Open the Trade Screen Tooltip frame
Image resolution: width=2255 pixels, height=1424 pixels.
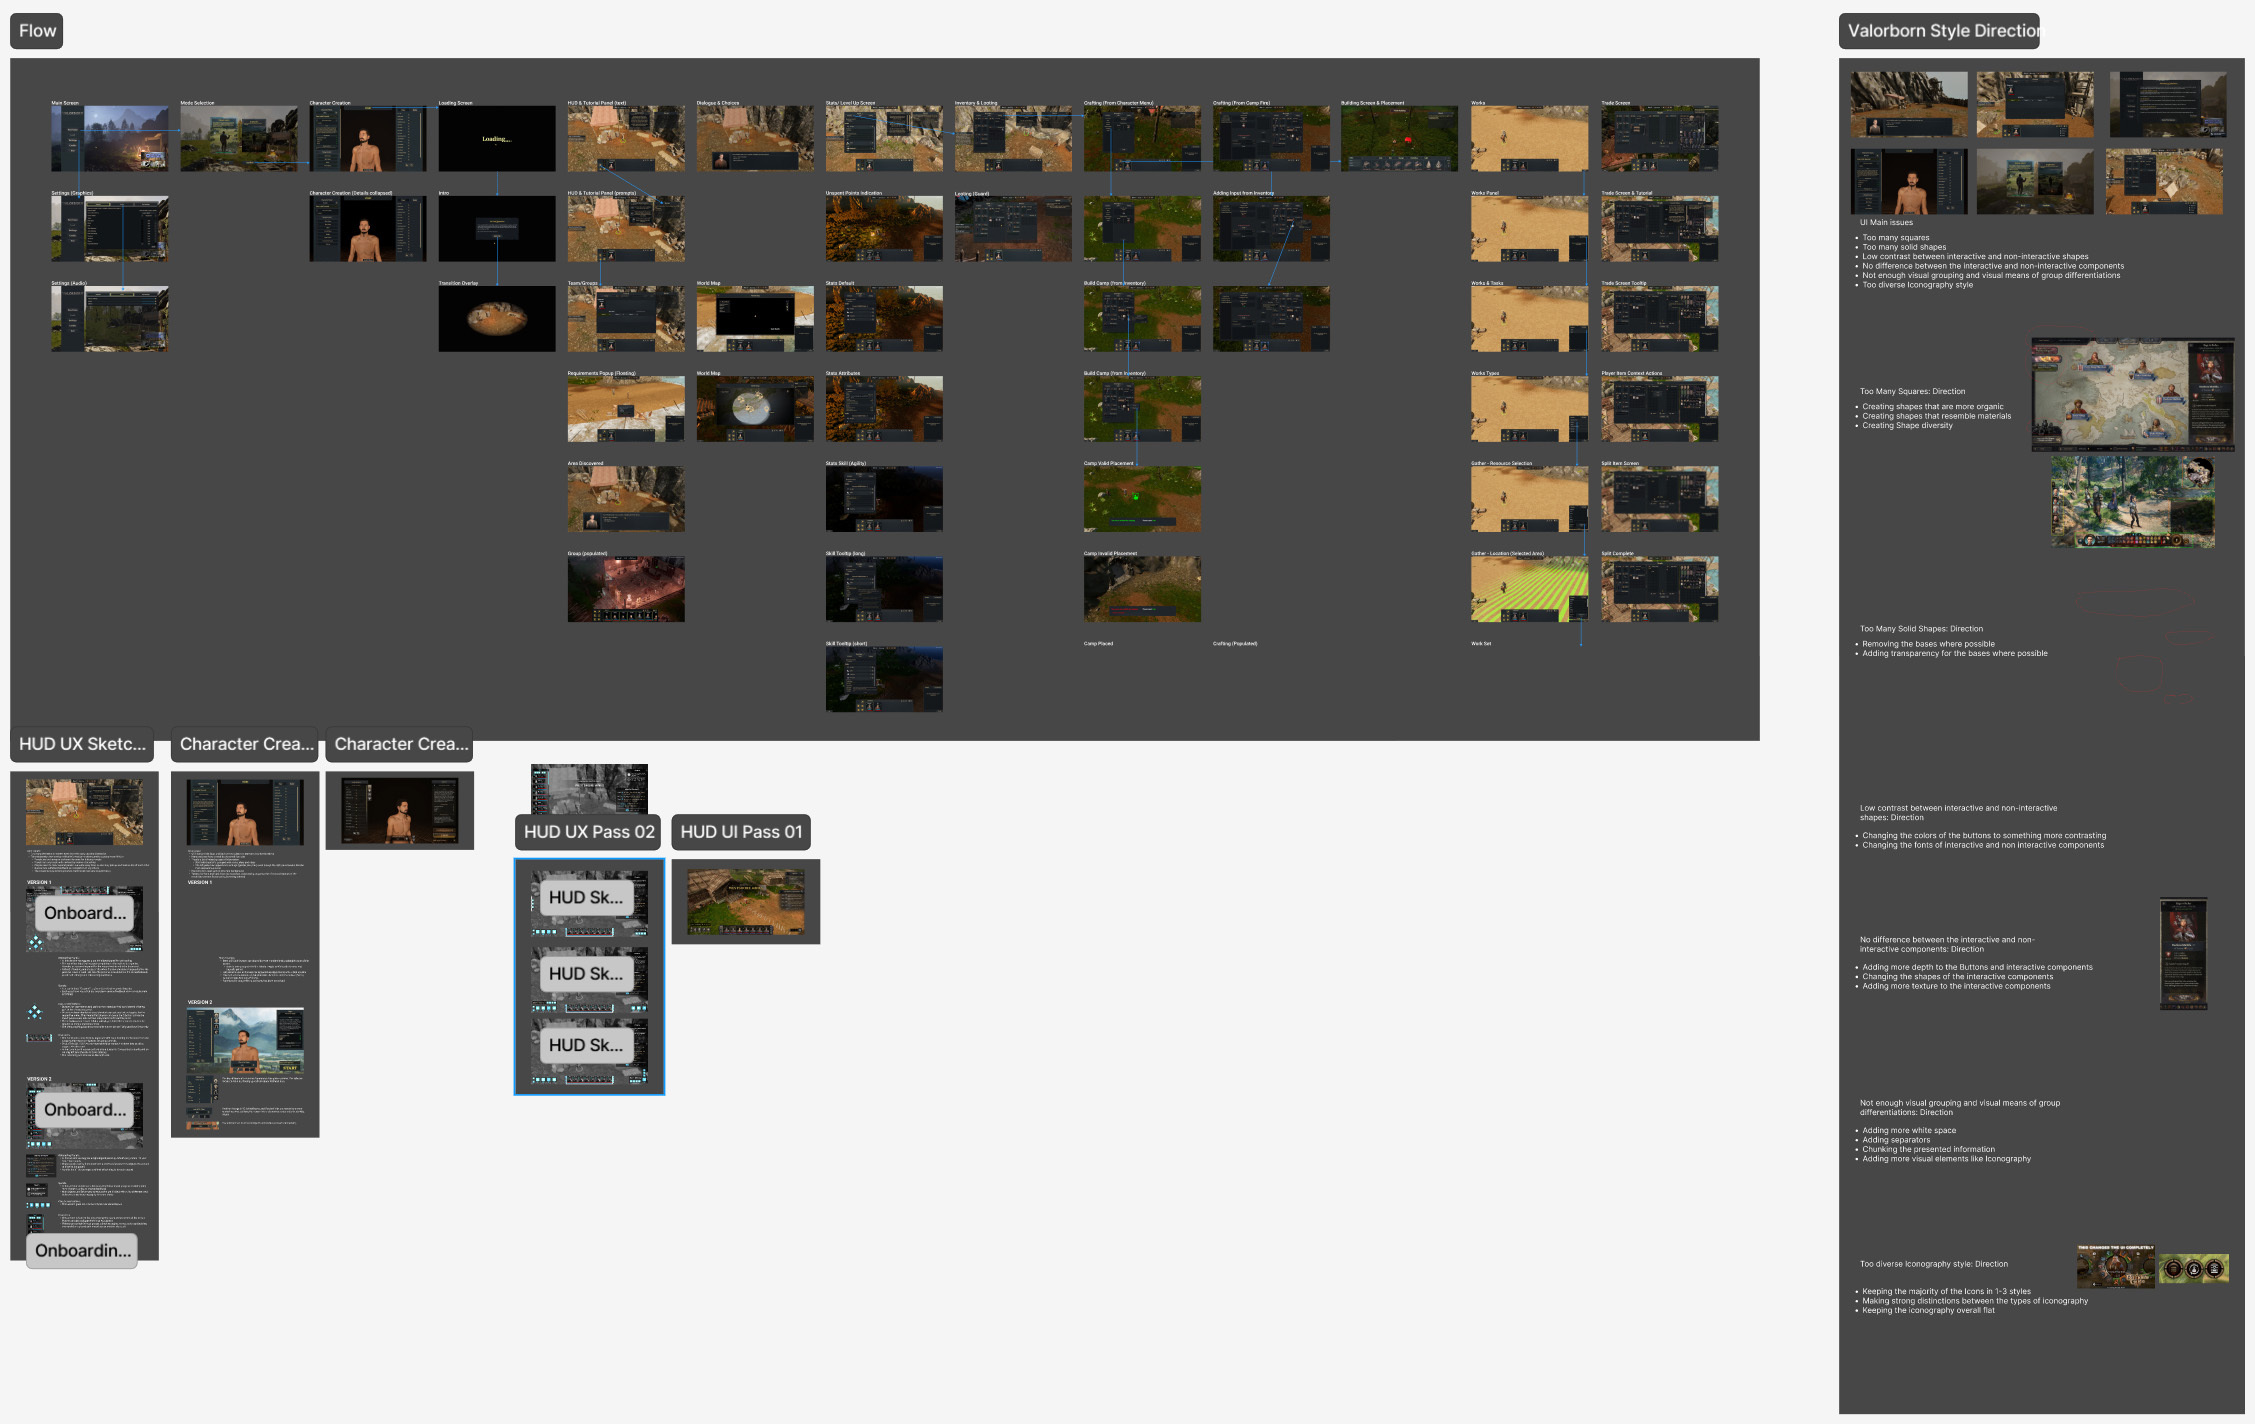pyautogui.click(x=1659, y=319)
